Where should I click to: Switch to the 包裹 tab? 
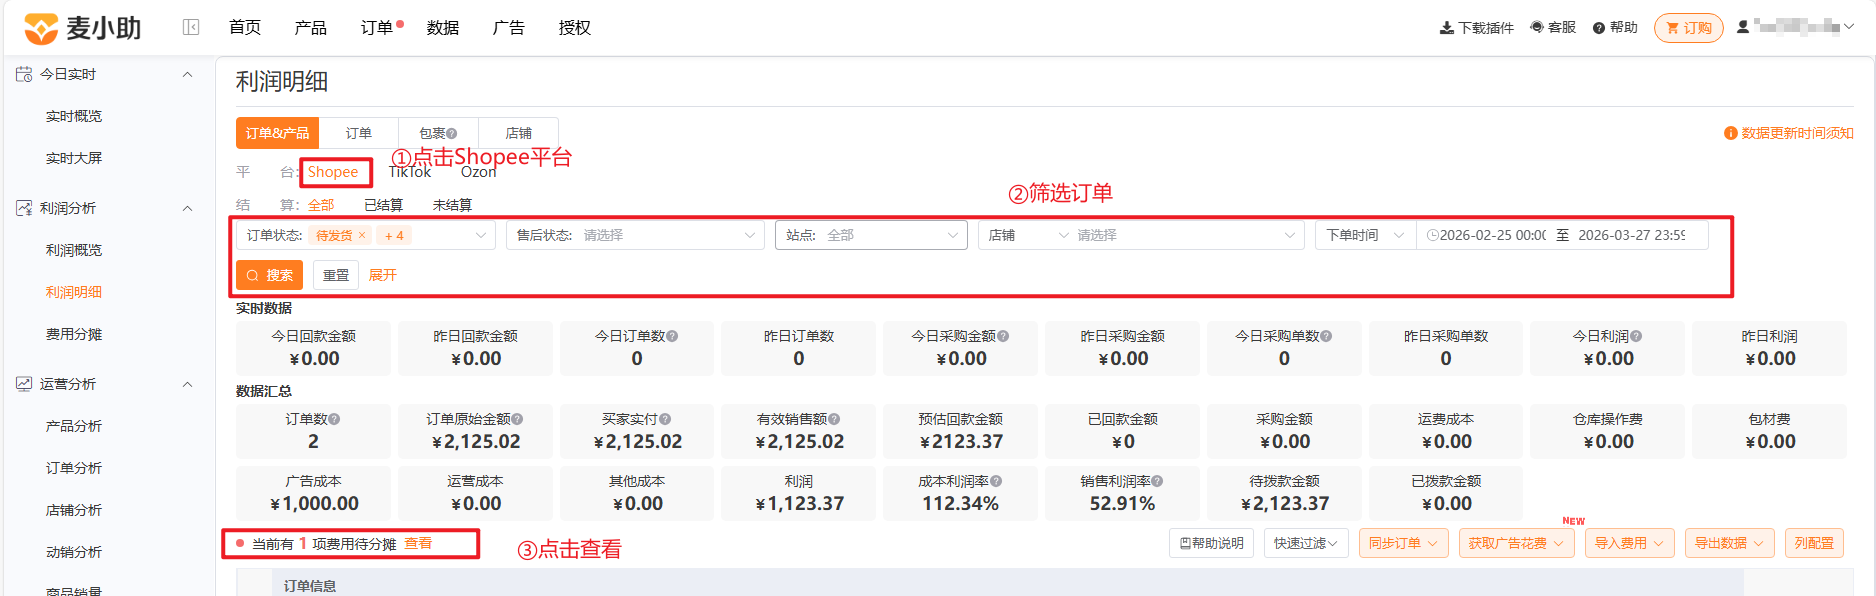click(438, 133)
